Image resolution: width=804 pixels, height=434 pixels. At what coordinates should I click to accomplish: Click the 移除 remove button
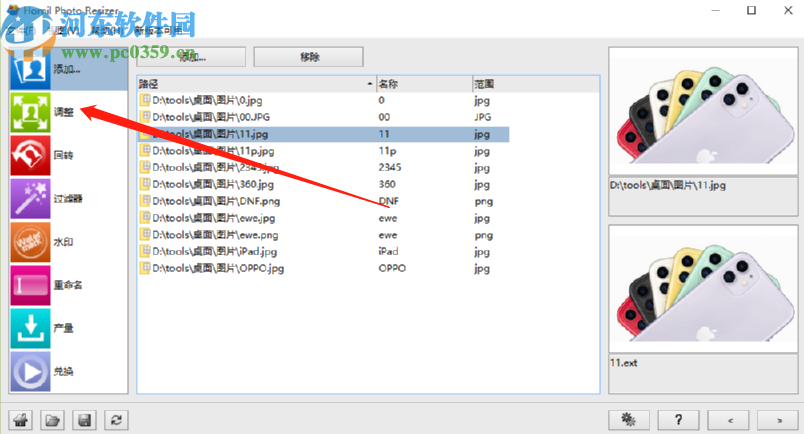(x=309, y=57)
